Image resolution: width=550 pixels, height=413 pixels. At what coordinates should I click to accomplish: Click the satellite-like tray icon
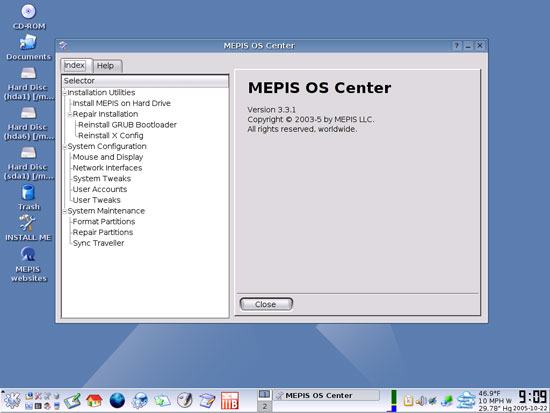433,400
